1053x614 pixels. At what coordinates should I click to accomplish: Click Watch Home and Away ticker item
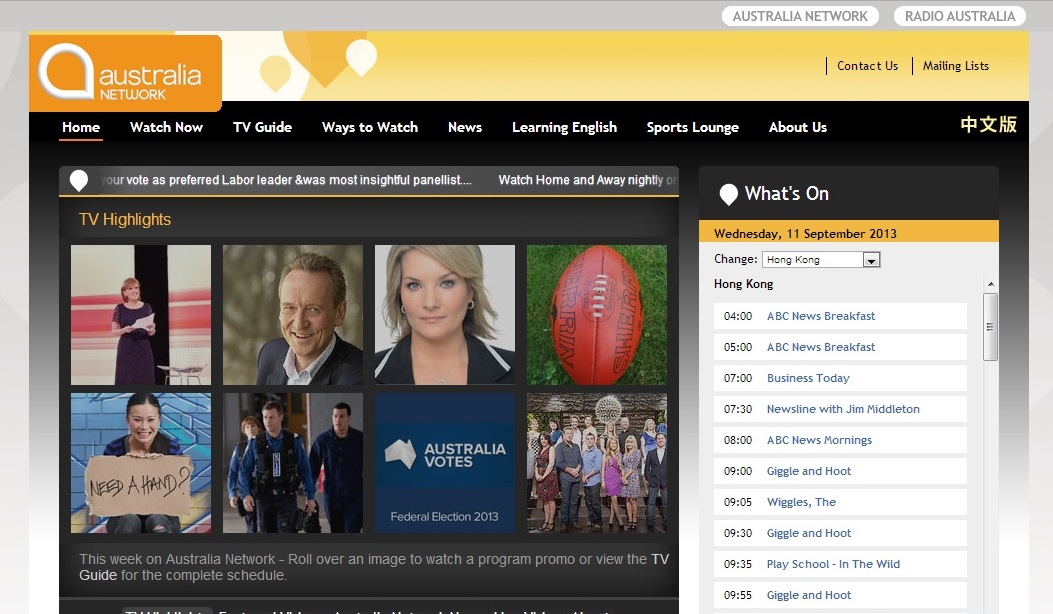[587, 180]
